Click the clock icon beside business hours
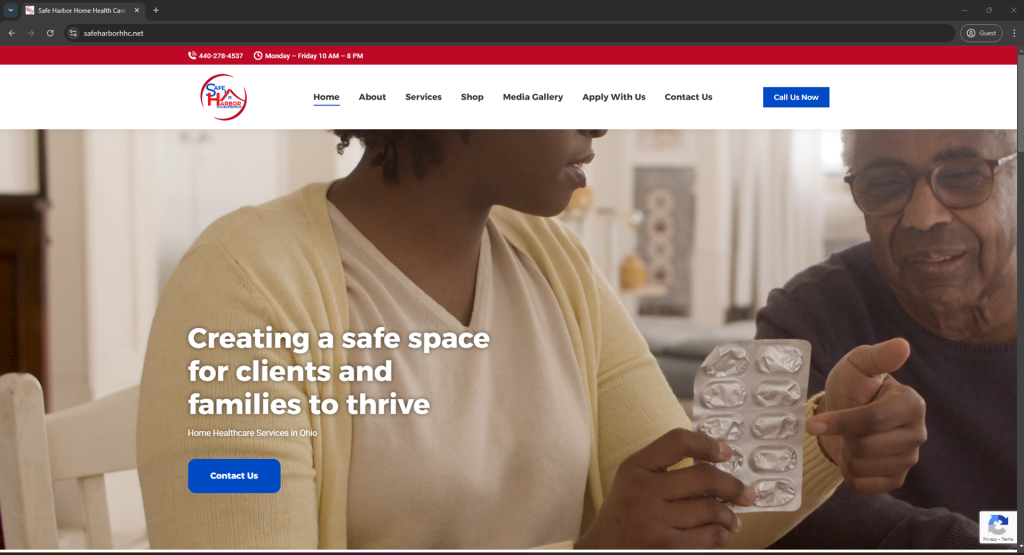Screen dimensions: 1024x555 [x=258, y=56]
